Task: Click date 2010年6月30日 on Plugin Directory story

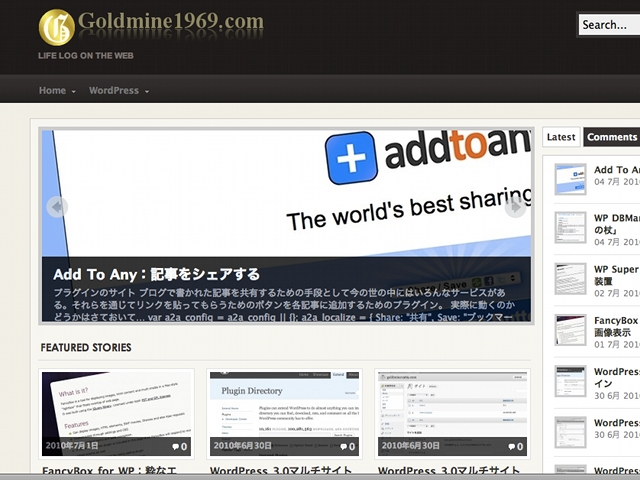Action: (242, 445)
